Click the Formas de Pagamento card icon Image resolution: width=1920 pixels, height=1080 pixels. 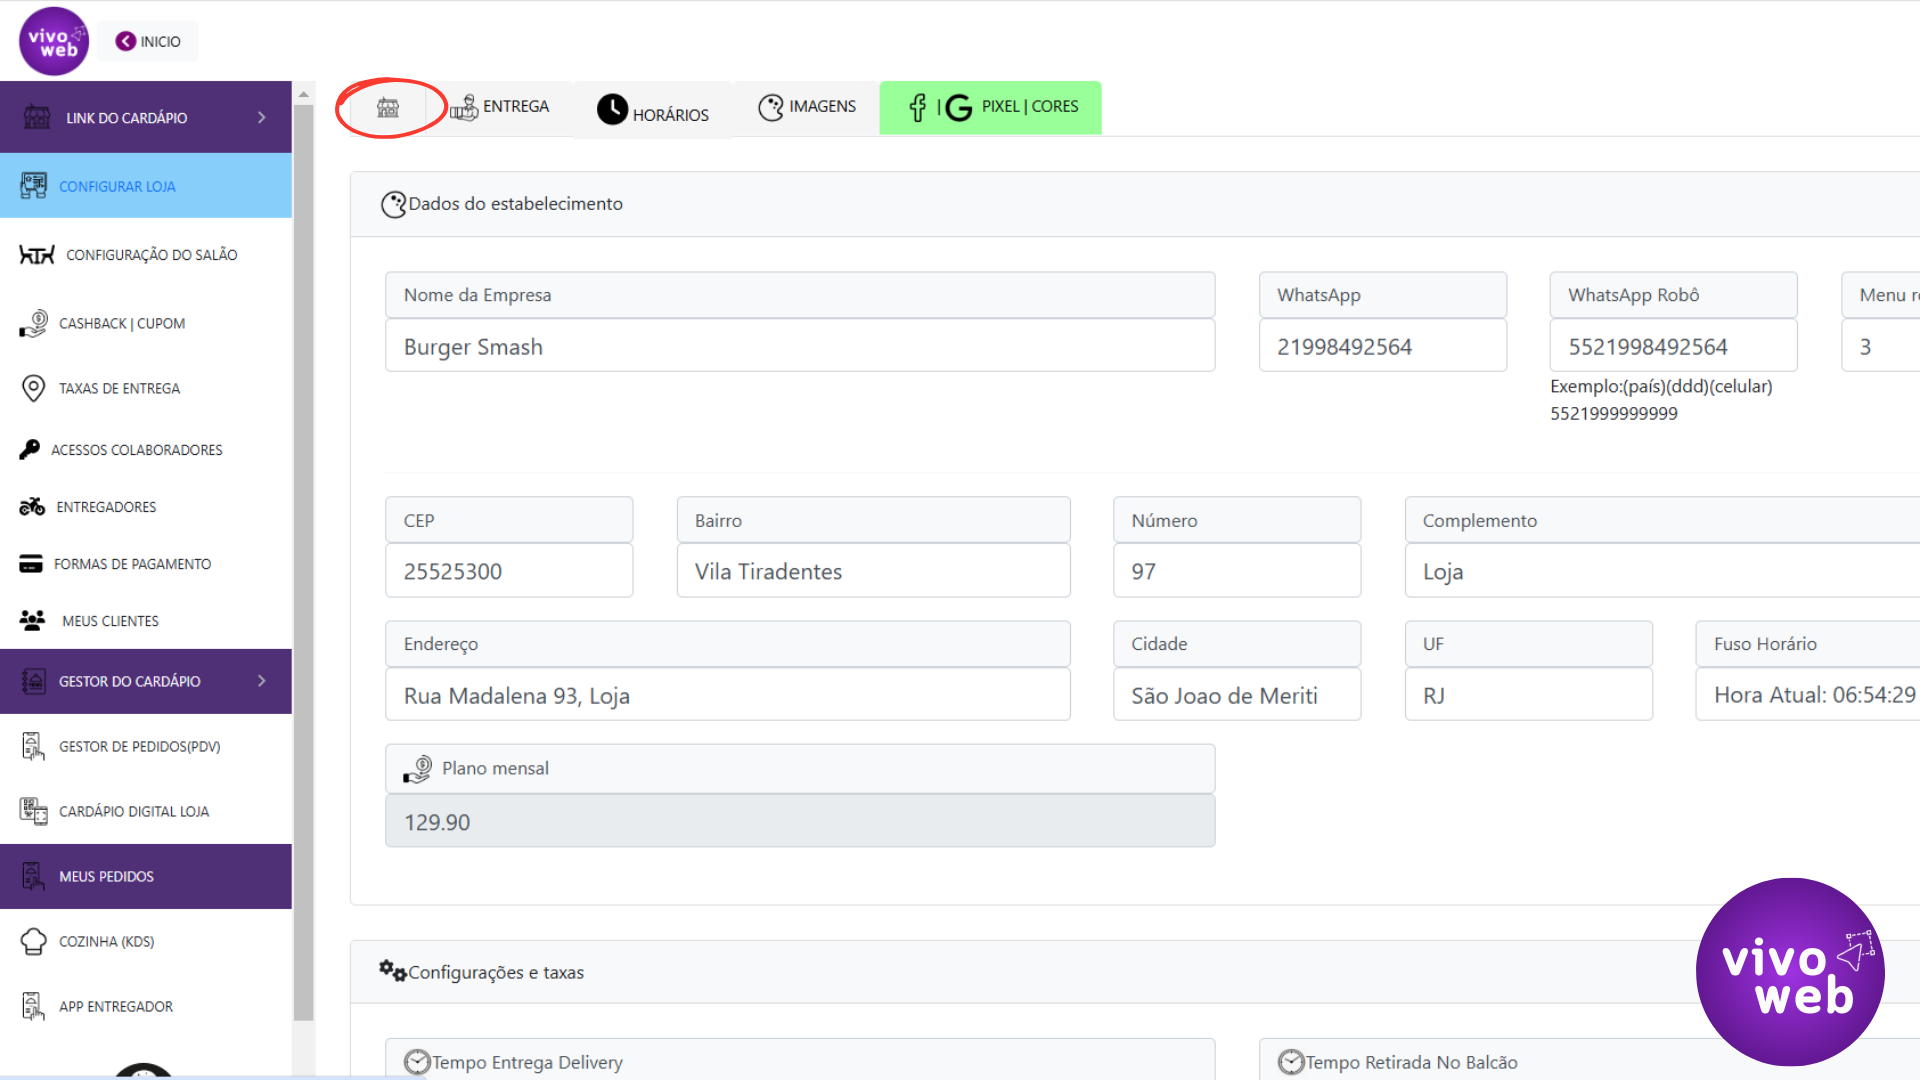pos(31,564)
